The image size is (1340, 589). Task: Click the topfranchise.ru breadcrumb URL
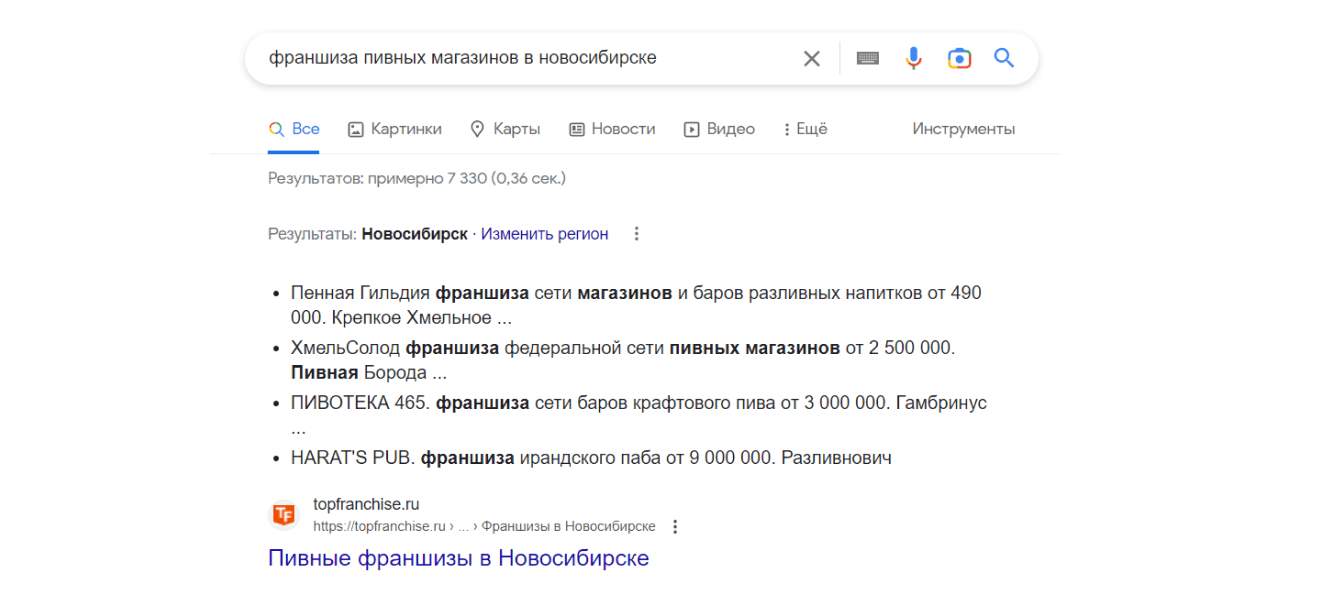[484, 527]
